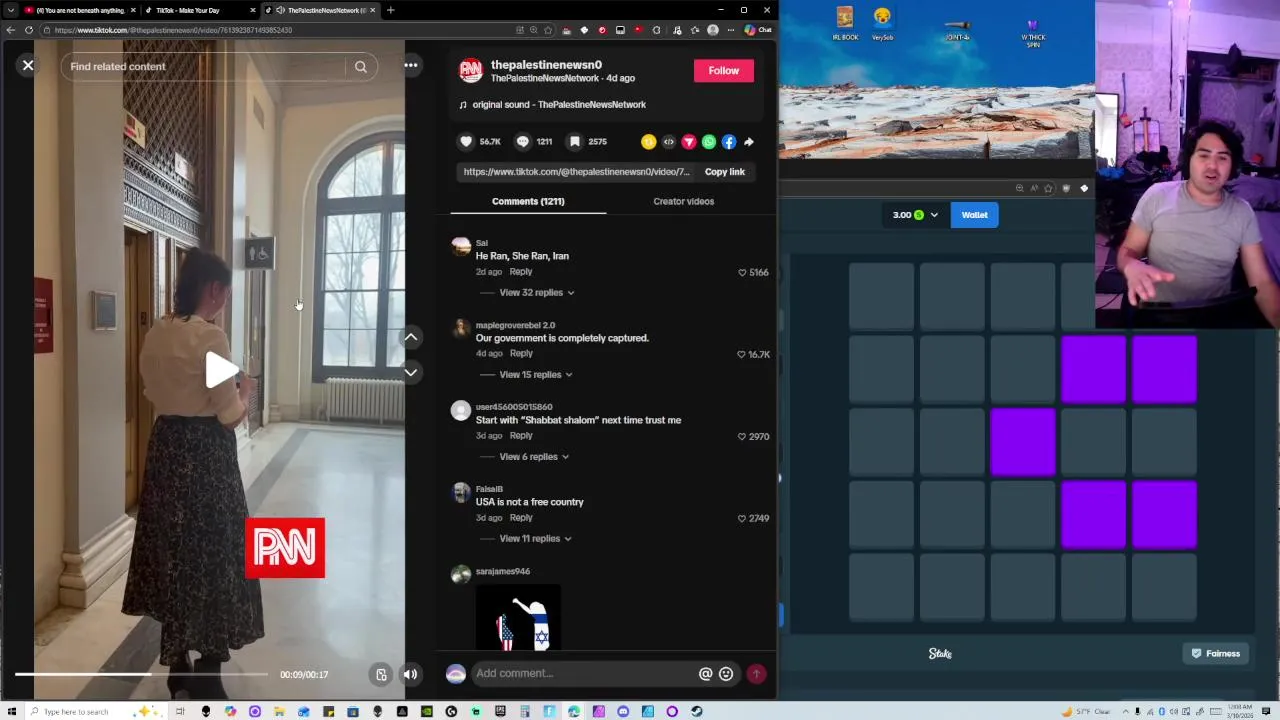Open the 3.00 balance currency dropdown in Stake
Screen dimensions: 1280x720
(915, 215)
